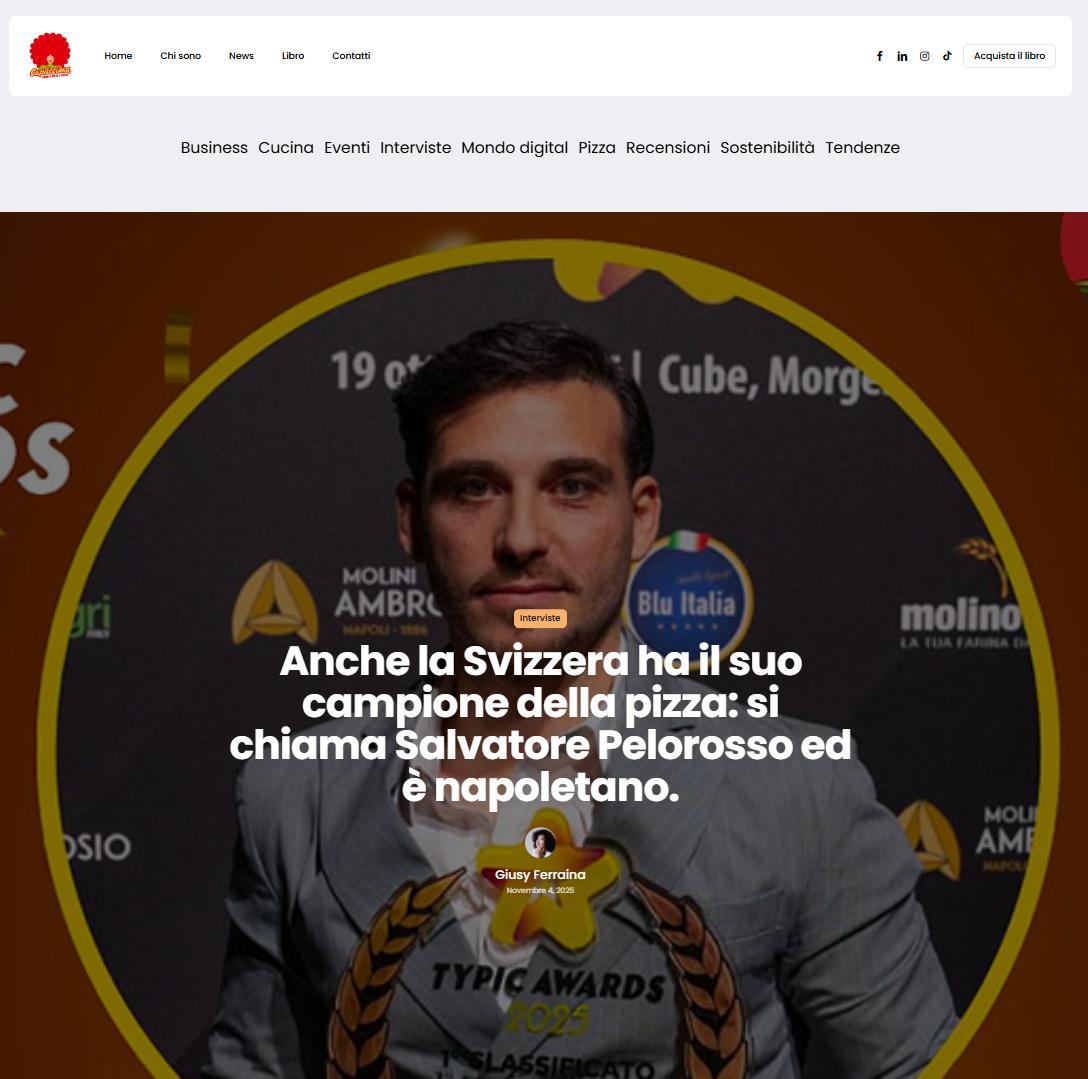
Task: Click the red afro site logo
Action: (x=50, y=56)
